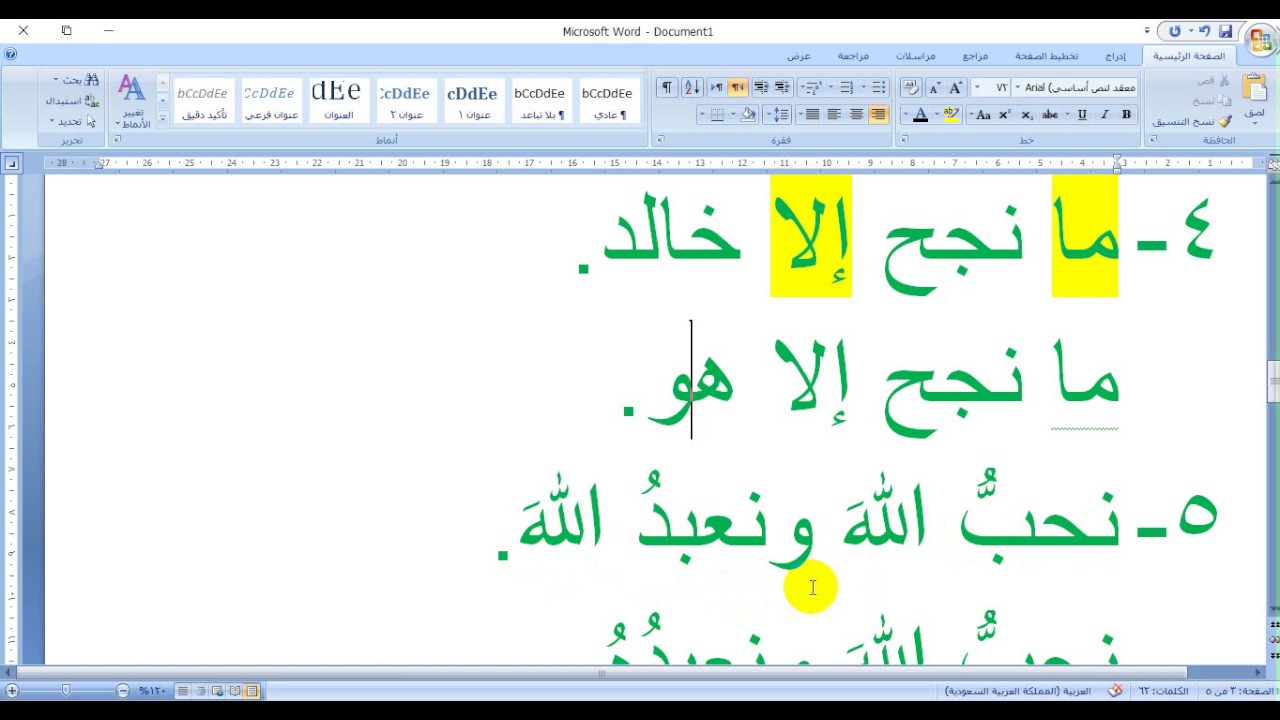Click the yellow text highlight color button
The height and width of the screenshot is (720, 1280).
[951, 115]
